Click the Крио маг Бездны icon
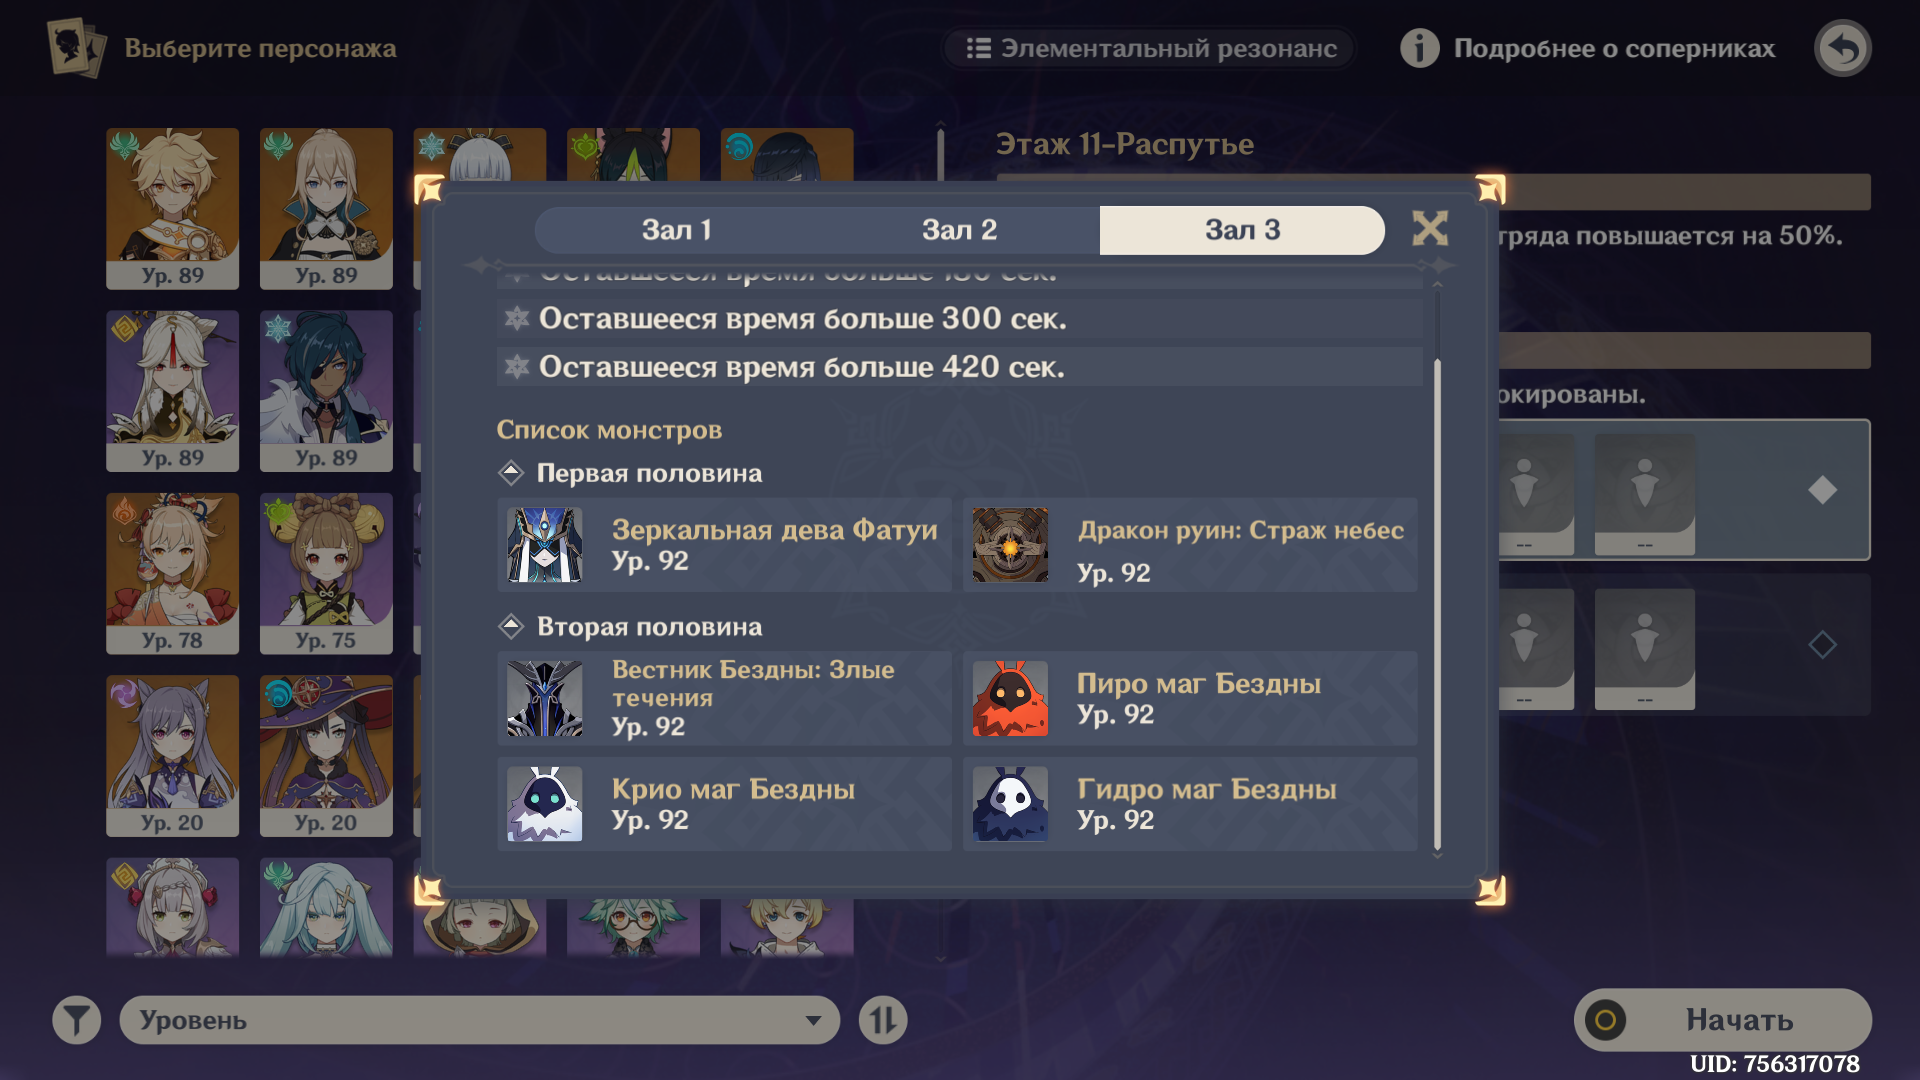Viewport: 1920px width, 1080px height. coord(545,804)
